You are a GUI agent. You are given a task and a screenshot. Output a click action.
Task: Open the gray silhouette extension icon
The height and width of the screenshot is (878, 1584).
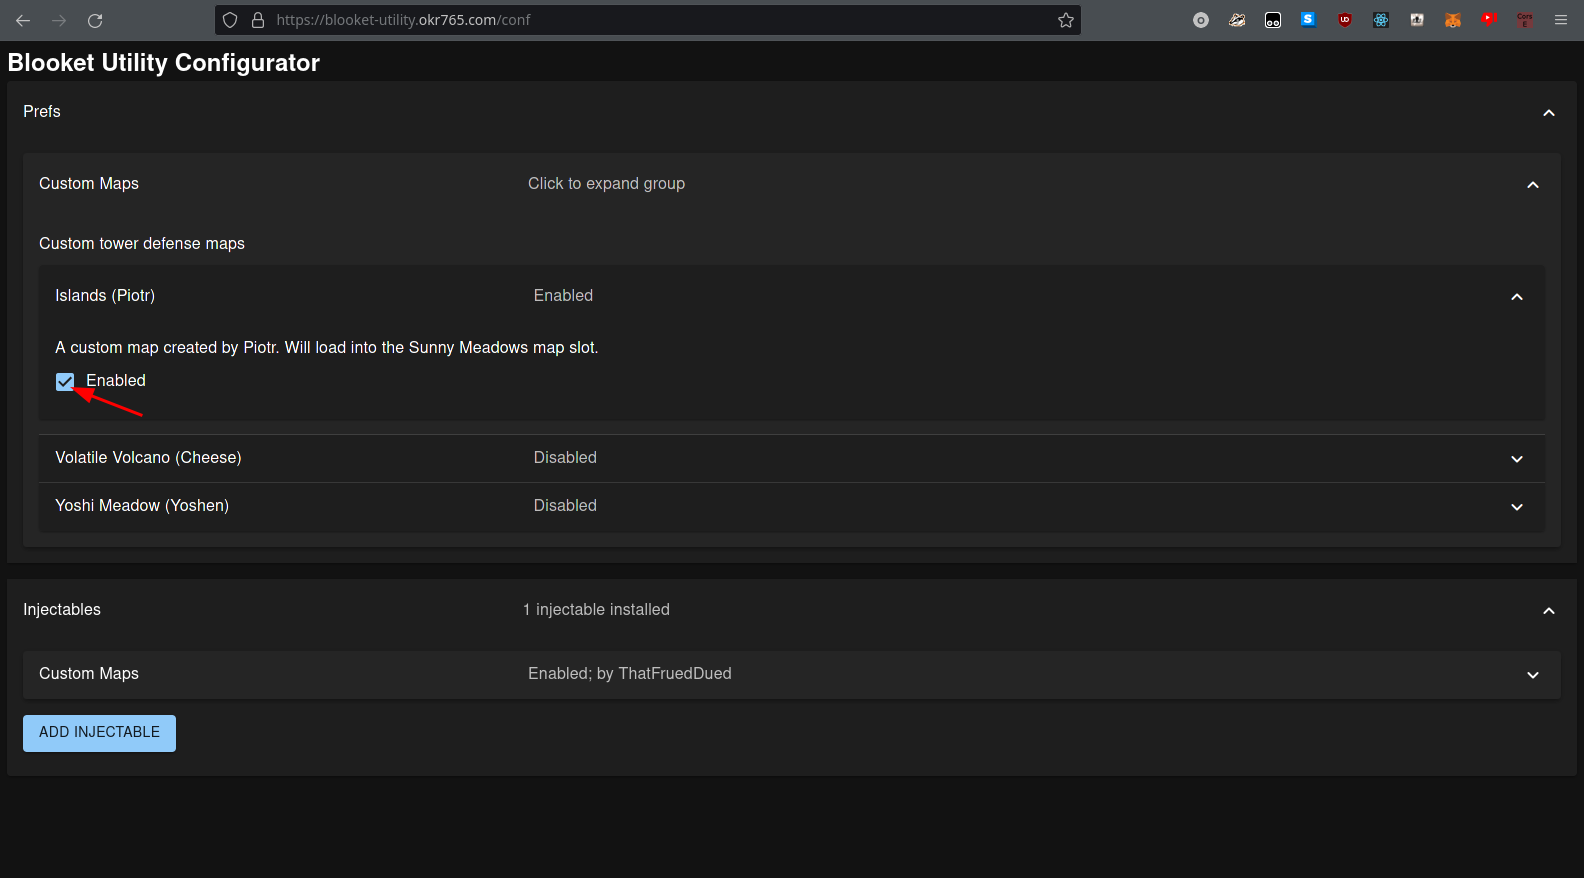[x=1417, y=20]
